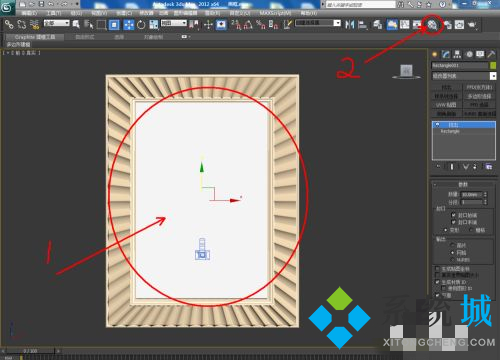Image resolution: width=500 pixels, height=360 pixels.
Task: Click the Align tool icon
Action: pos(362,25)
